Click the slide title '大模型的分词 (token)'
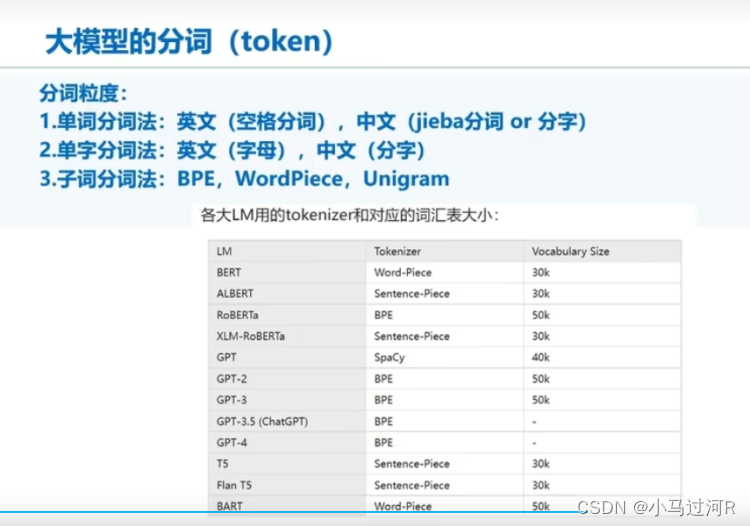This screenshot has height=526, width=750. 189,42
